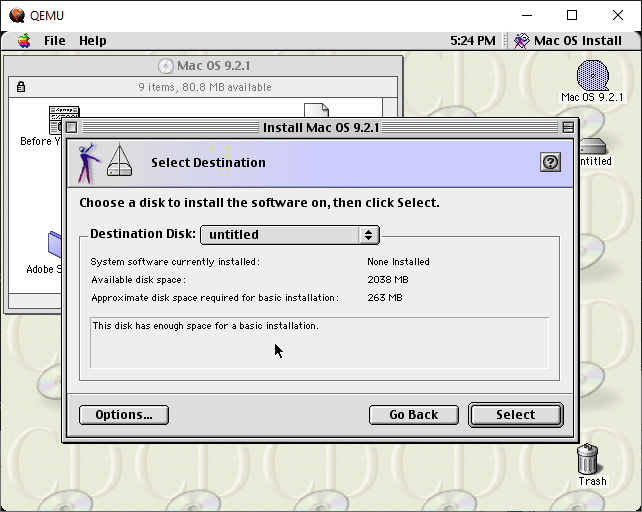Viewport: 642px width, 512px height.
Task: Select the Adobe folder icon in Finder window
Action: (x=54, y=245)
